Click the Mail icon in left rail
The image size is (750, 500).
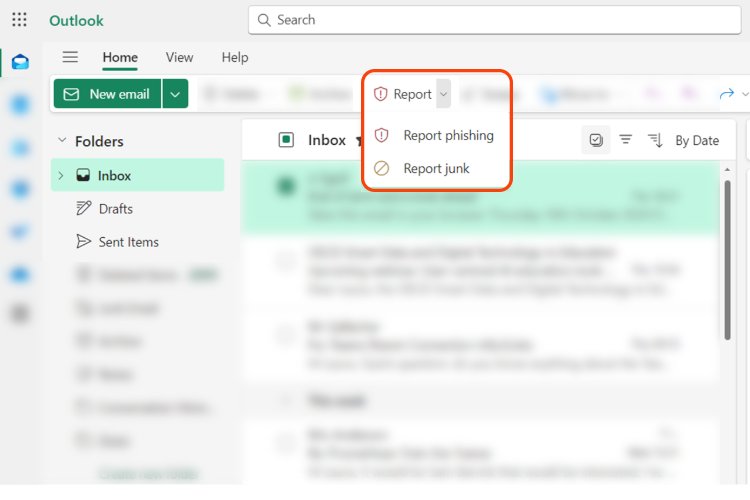(x=20, y=63)
